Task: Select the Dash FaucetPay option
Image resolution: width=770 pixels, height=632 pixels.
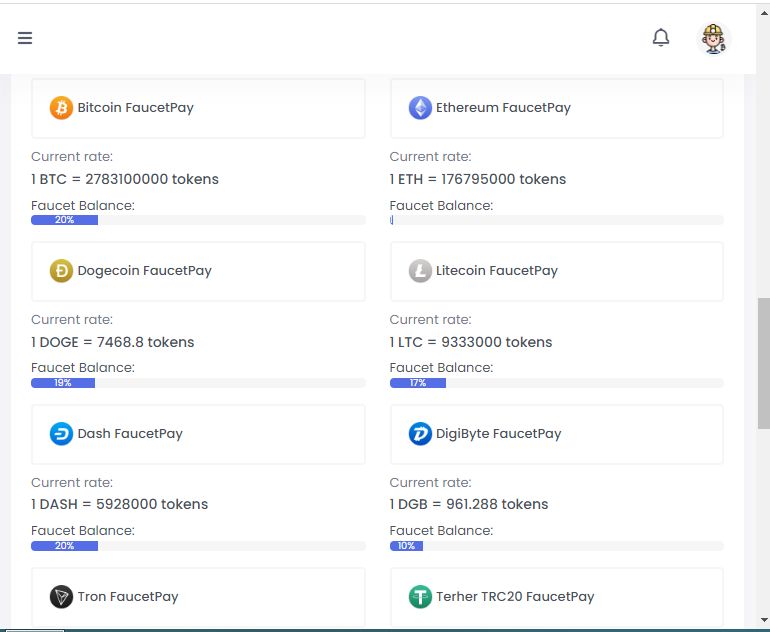Action: click(x=198, y=434)
